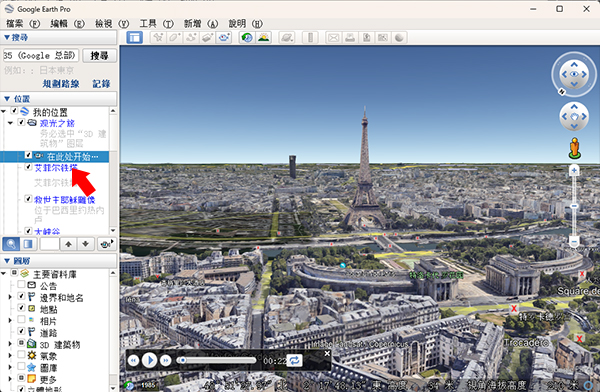The height and width of the screenshot is (392, 600).
Task: Click the Record a Tour camera icon
Action: pos(224,38)
